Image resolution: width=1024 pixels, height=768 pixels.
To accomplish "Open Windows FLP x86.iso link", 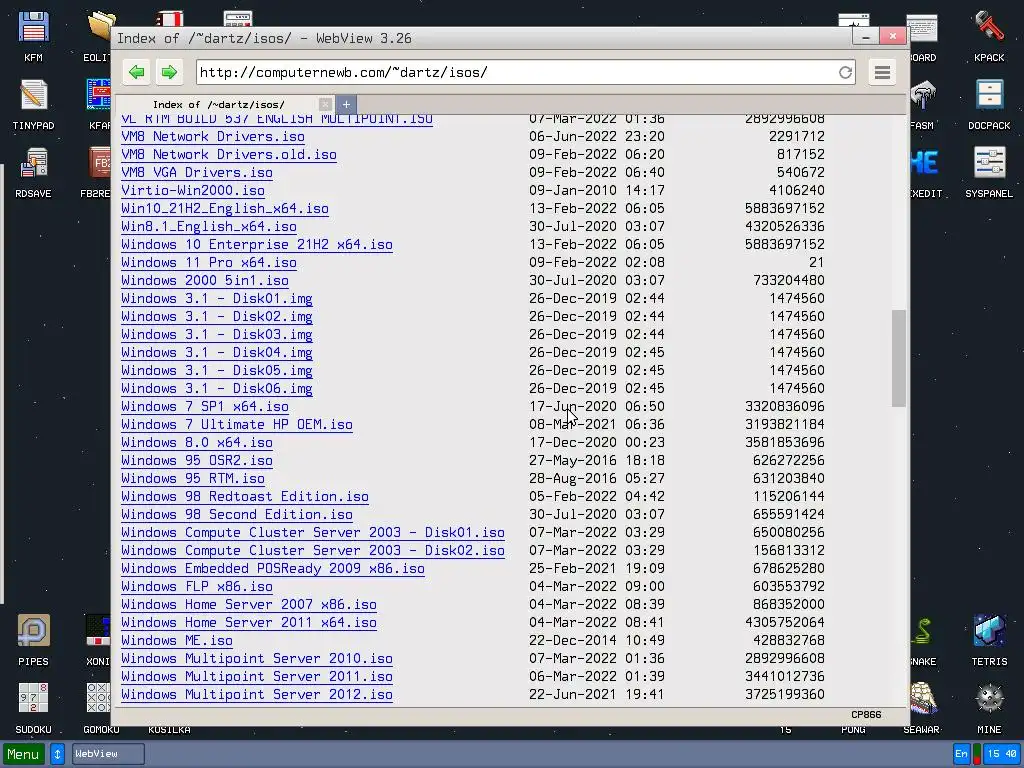I will (x=197, y=586).
